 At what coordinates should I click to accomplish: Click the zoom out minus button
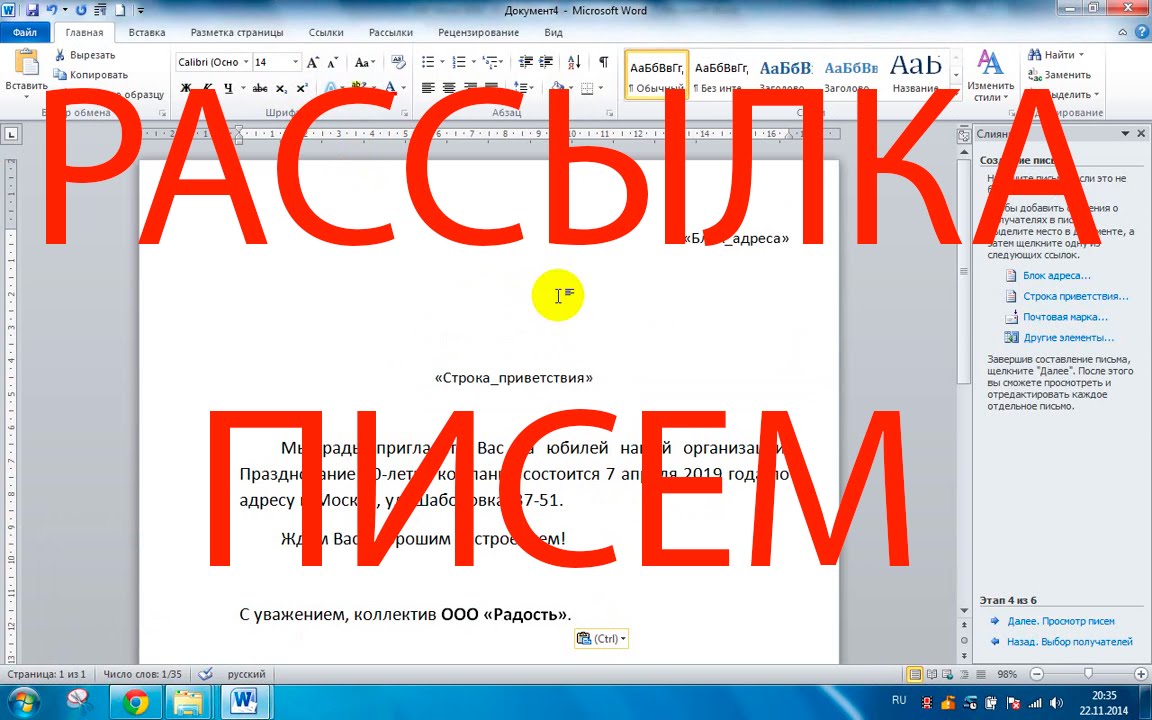[1037, 674]
